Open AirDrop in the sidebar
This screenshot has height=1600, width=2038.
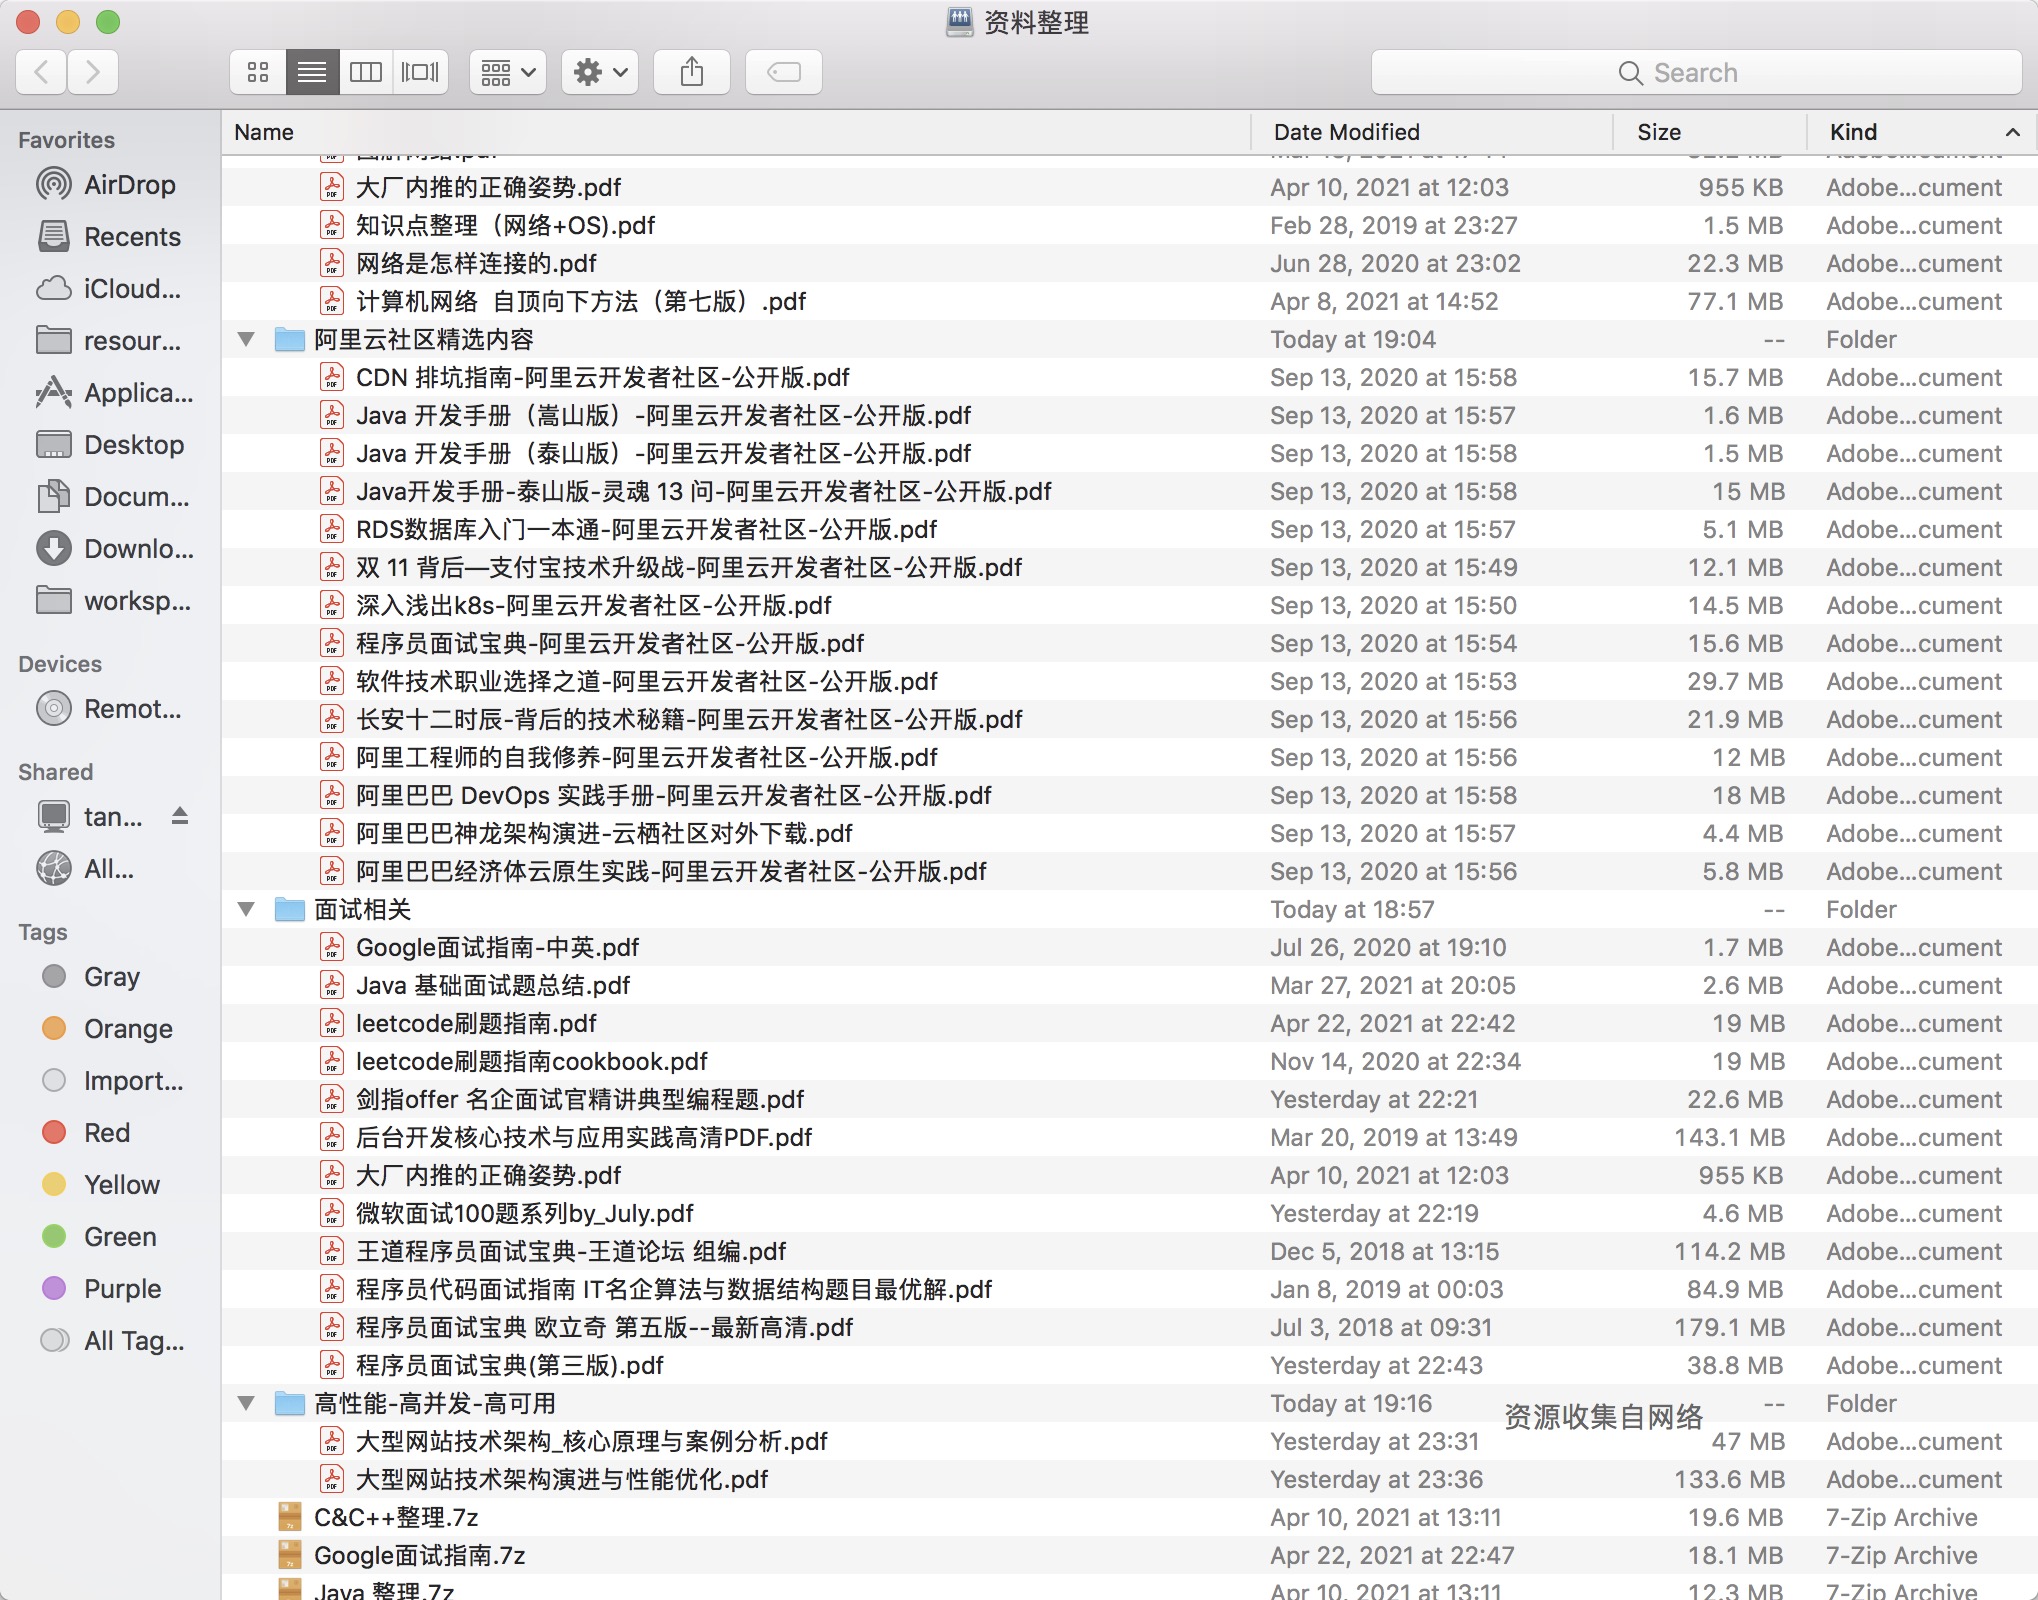coord(128,185)
